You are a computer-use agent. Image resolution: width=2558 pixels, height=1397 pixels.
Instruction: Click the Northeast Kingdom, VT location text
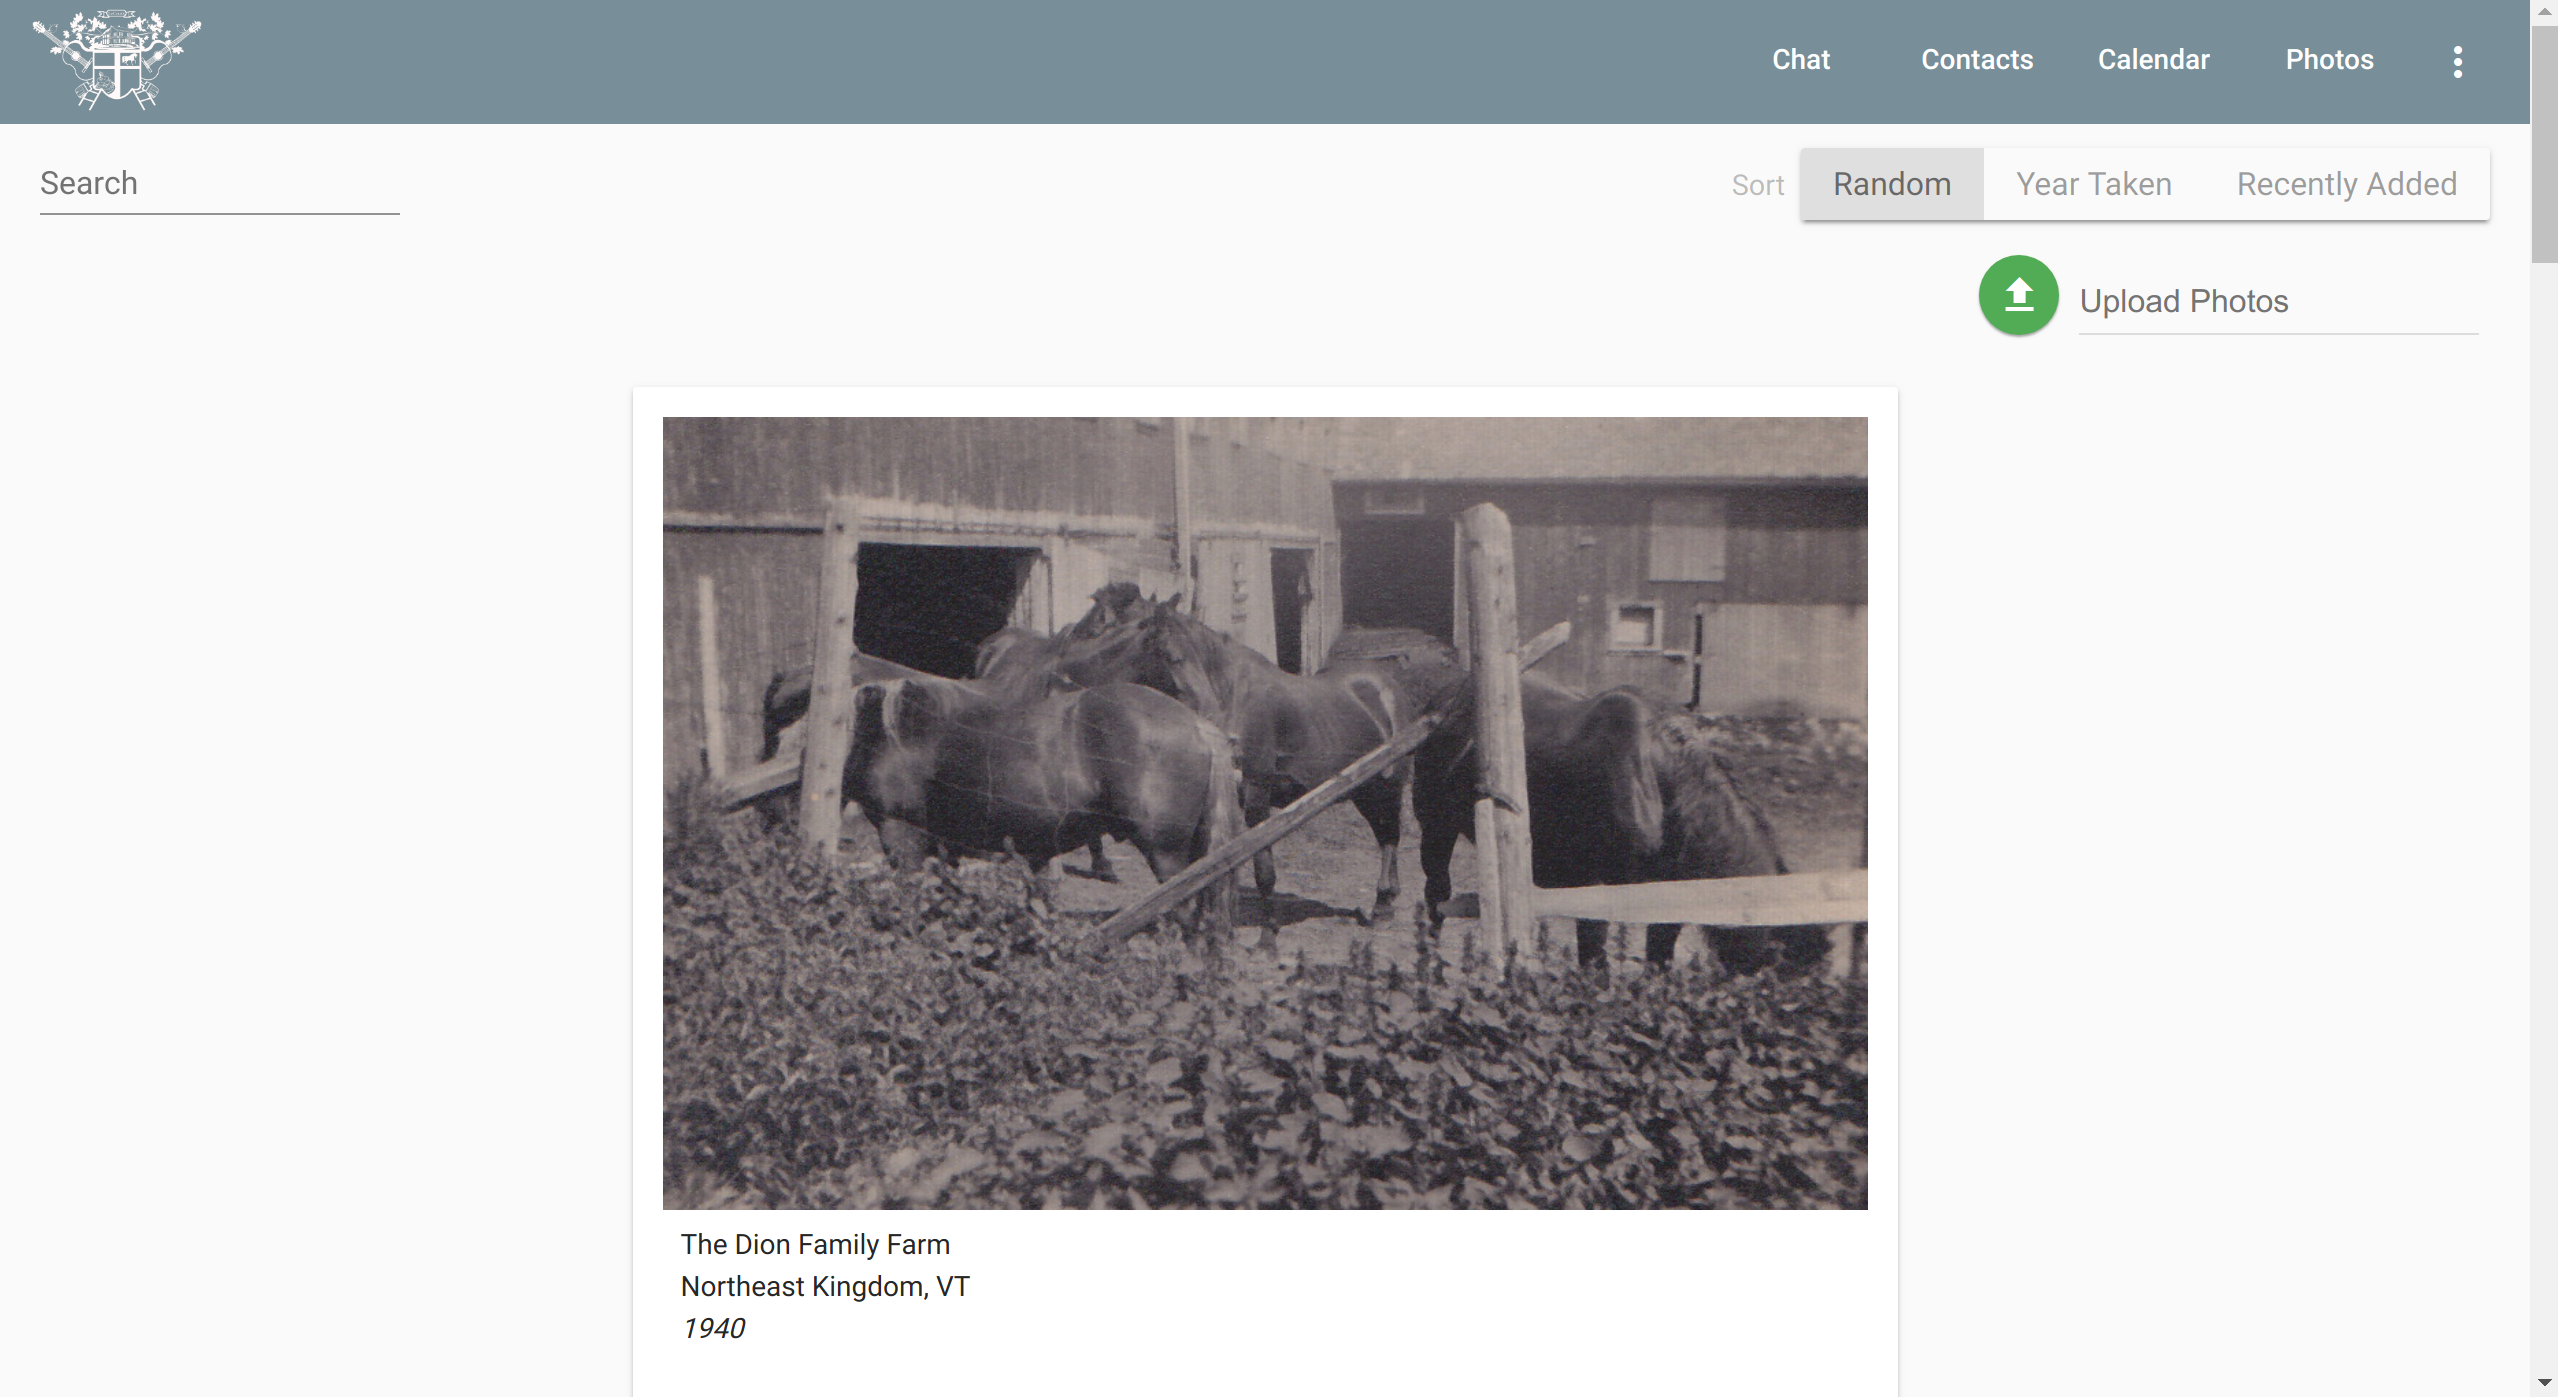[825, 1286]
